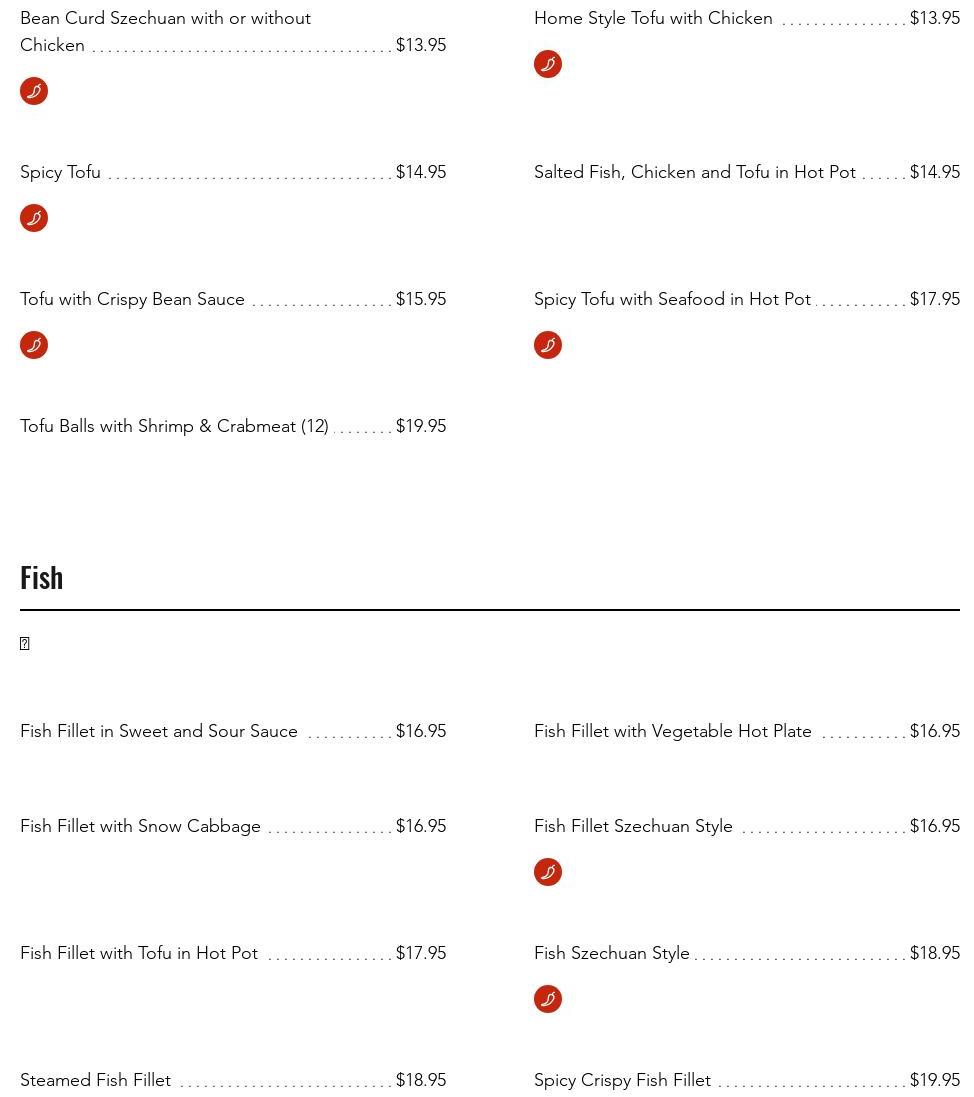Click pepper icon below Tofu with Crispy Bean Sauce
The image size is (974, 1097).
[34, 345]
